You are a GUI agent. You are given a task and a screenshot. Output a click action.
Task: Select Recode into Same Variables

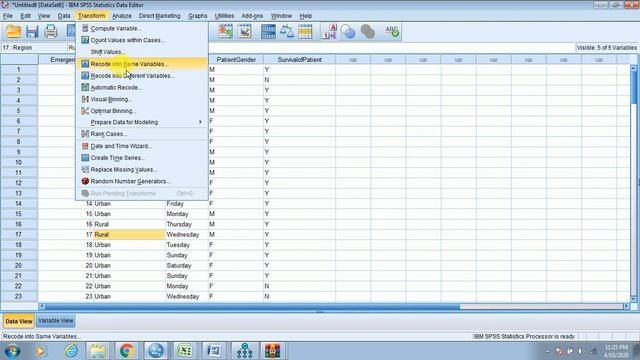pyautogui.click(x=142, y=64)
